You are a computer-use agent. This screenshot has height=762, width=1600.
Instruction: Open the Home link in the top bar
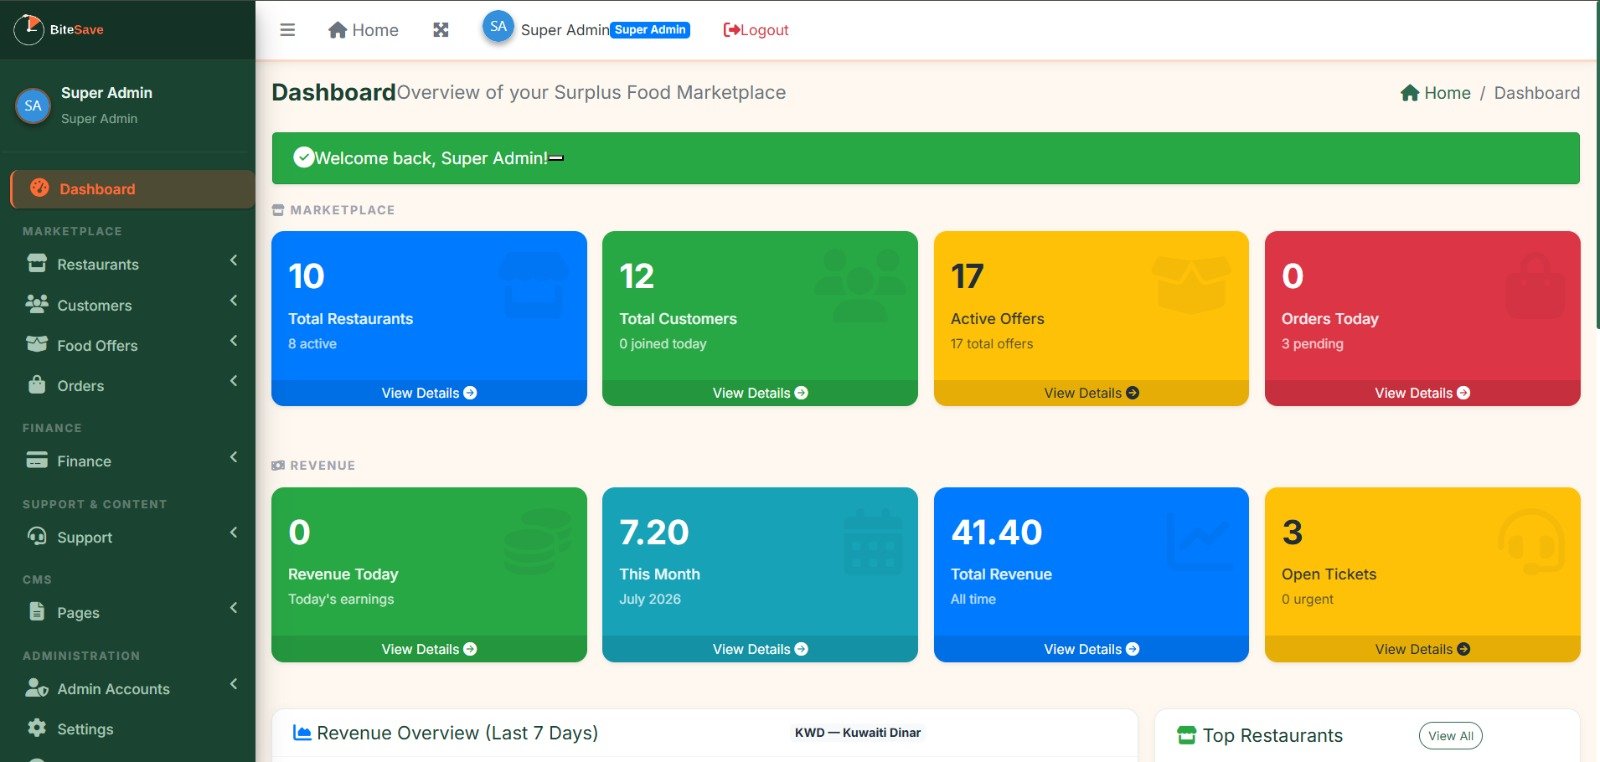(363, 30)
